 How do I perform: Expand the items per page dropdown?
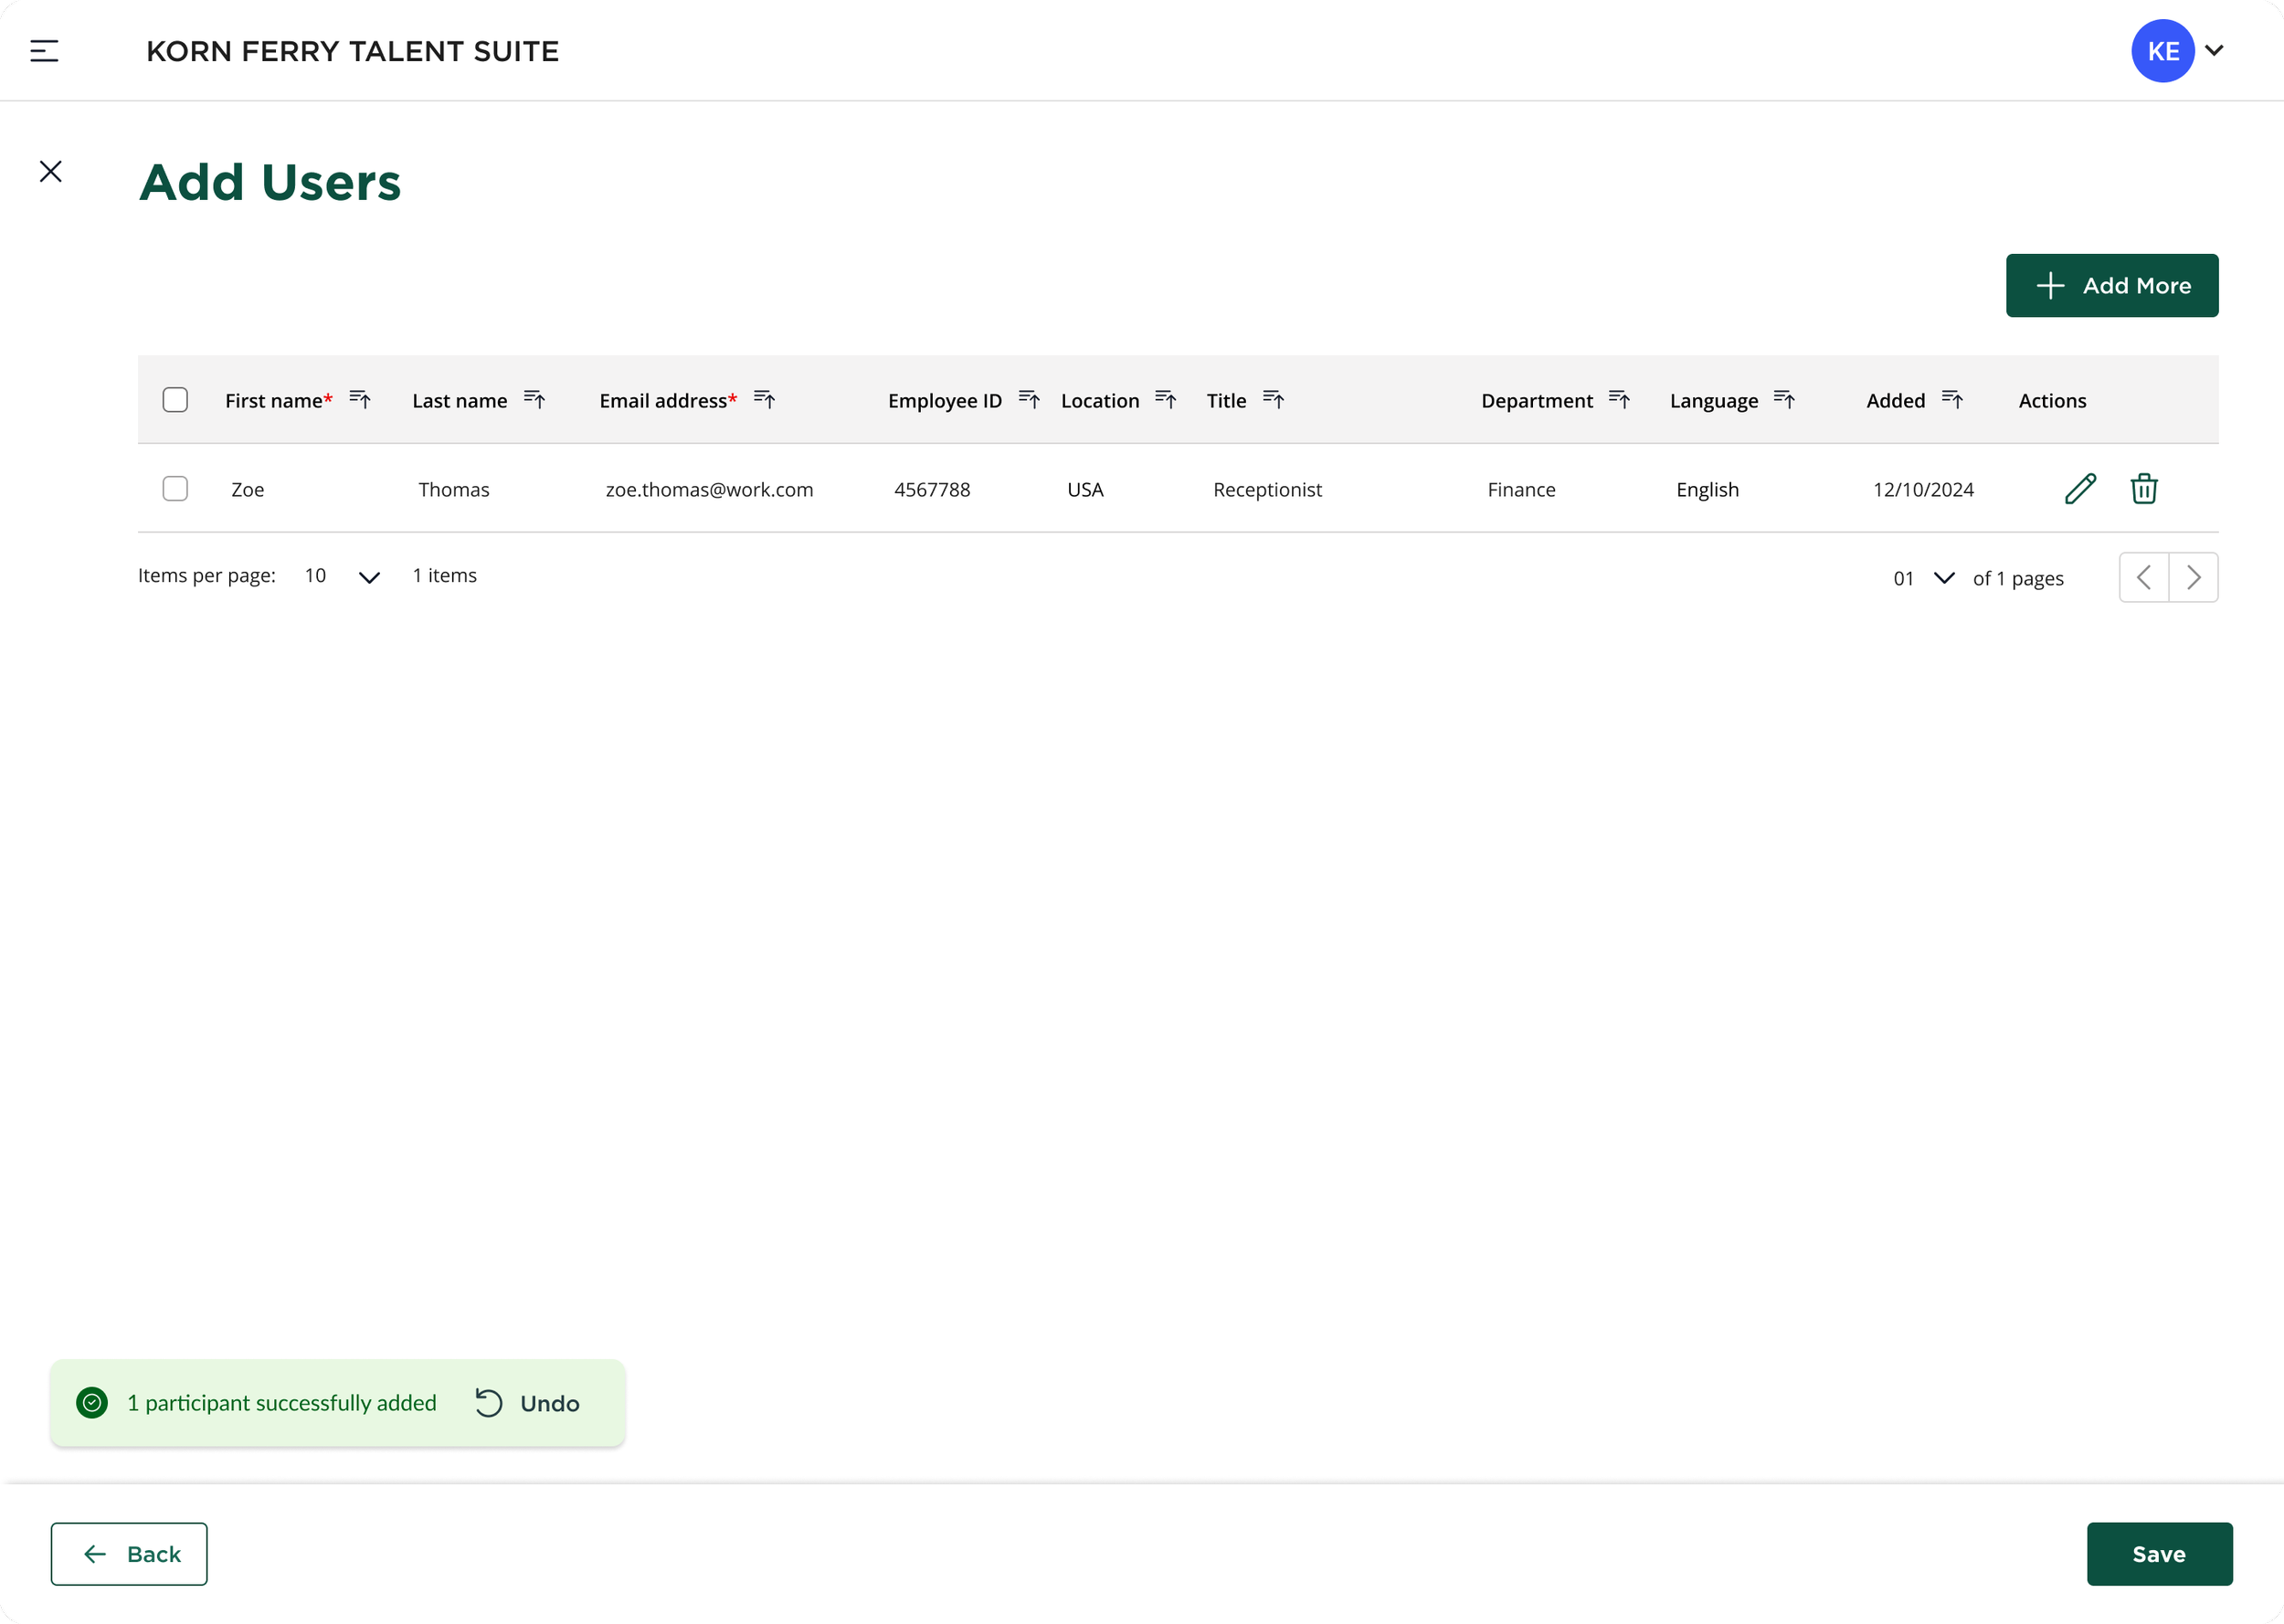click(369, 577)
